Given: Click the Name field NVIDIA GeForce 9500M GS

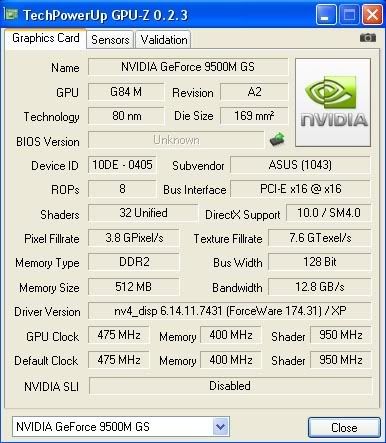Looking at the screenshot, I should point(188,67).
